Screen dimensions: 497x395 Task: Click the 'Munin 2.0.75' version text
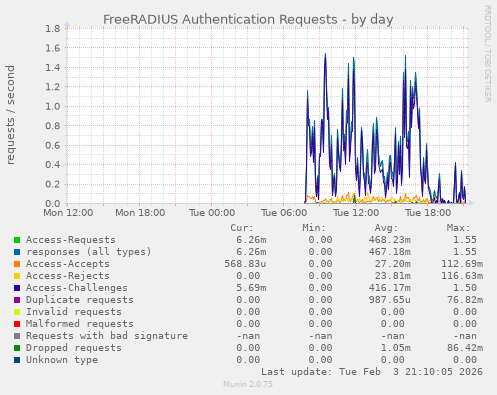coord(248,384)
